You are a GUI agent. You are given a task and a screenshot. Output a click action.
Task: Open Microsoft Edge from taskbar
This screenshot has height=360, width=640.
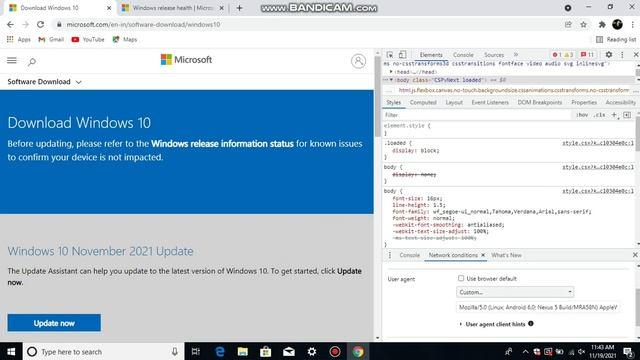(x=220, y=351)
